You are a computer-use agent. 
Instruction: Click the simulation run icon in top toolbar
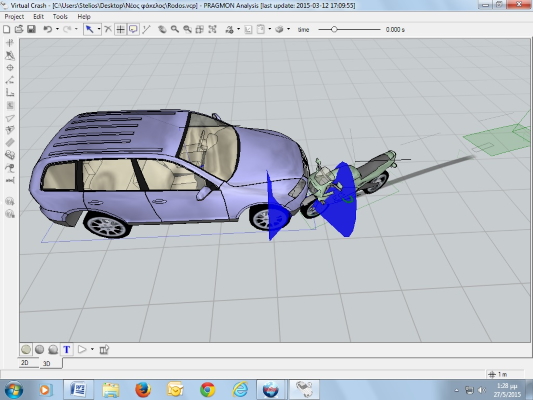click(229, 30)
